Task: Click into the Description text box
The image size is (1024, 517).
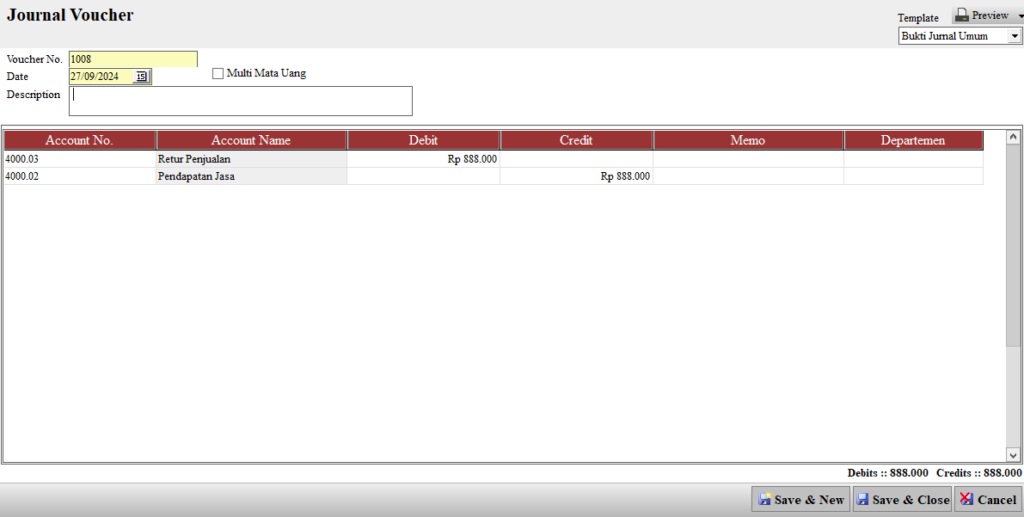Action: (240, 101)
